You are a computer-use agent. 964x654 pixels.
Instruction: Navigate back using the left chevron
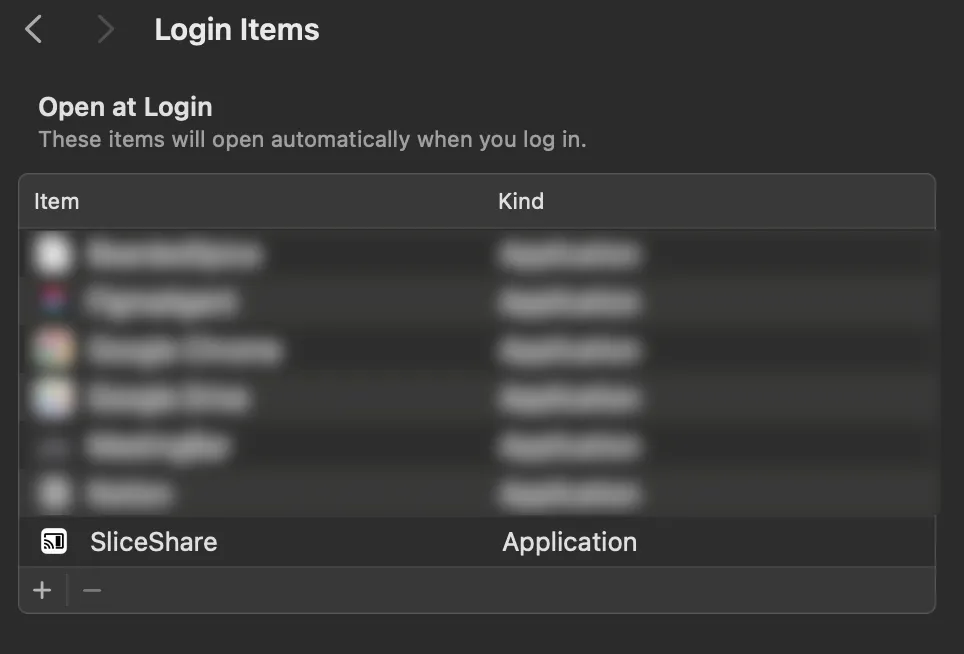33,29
